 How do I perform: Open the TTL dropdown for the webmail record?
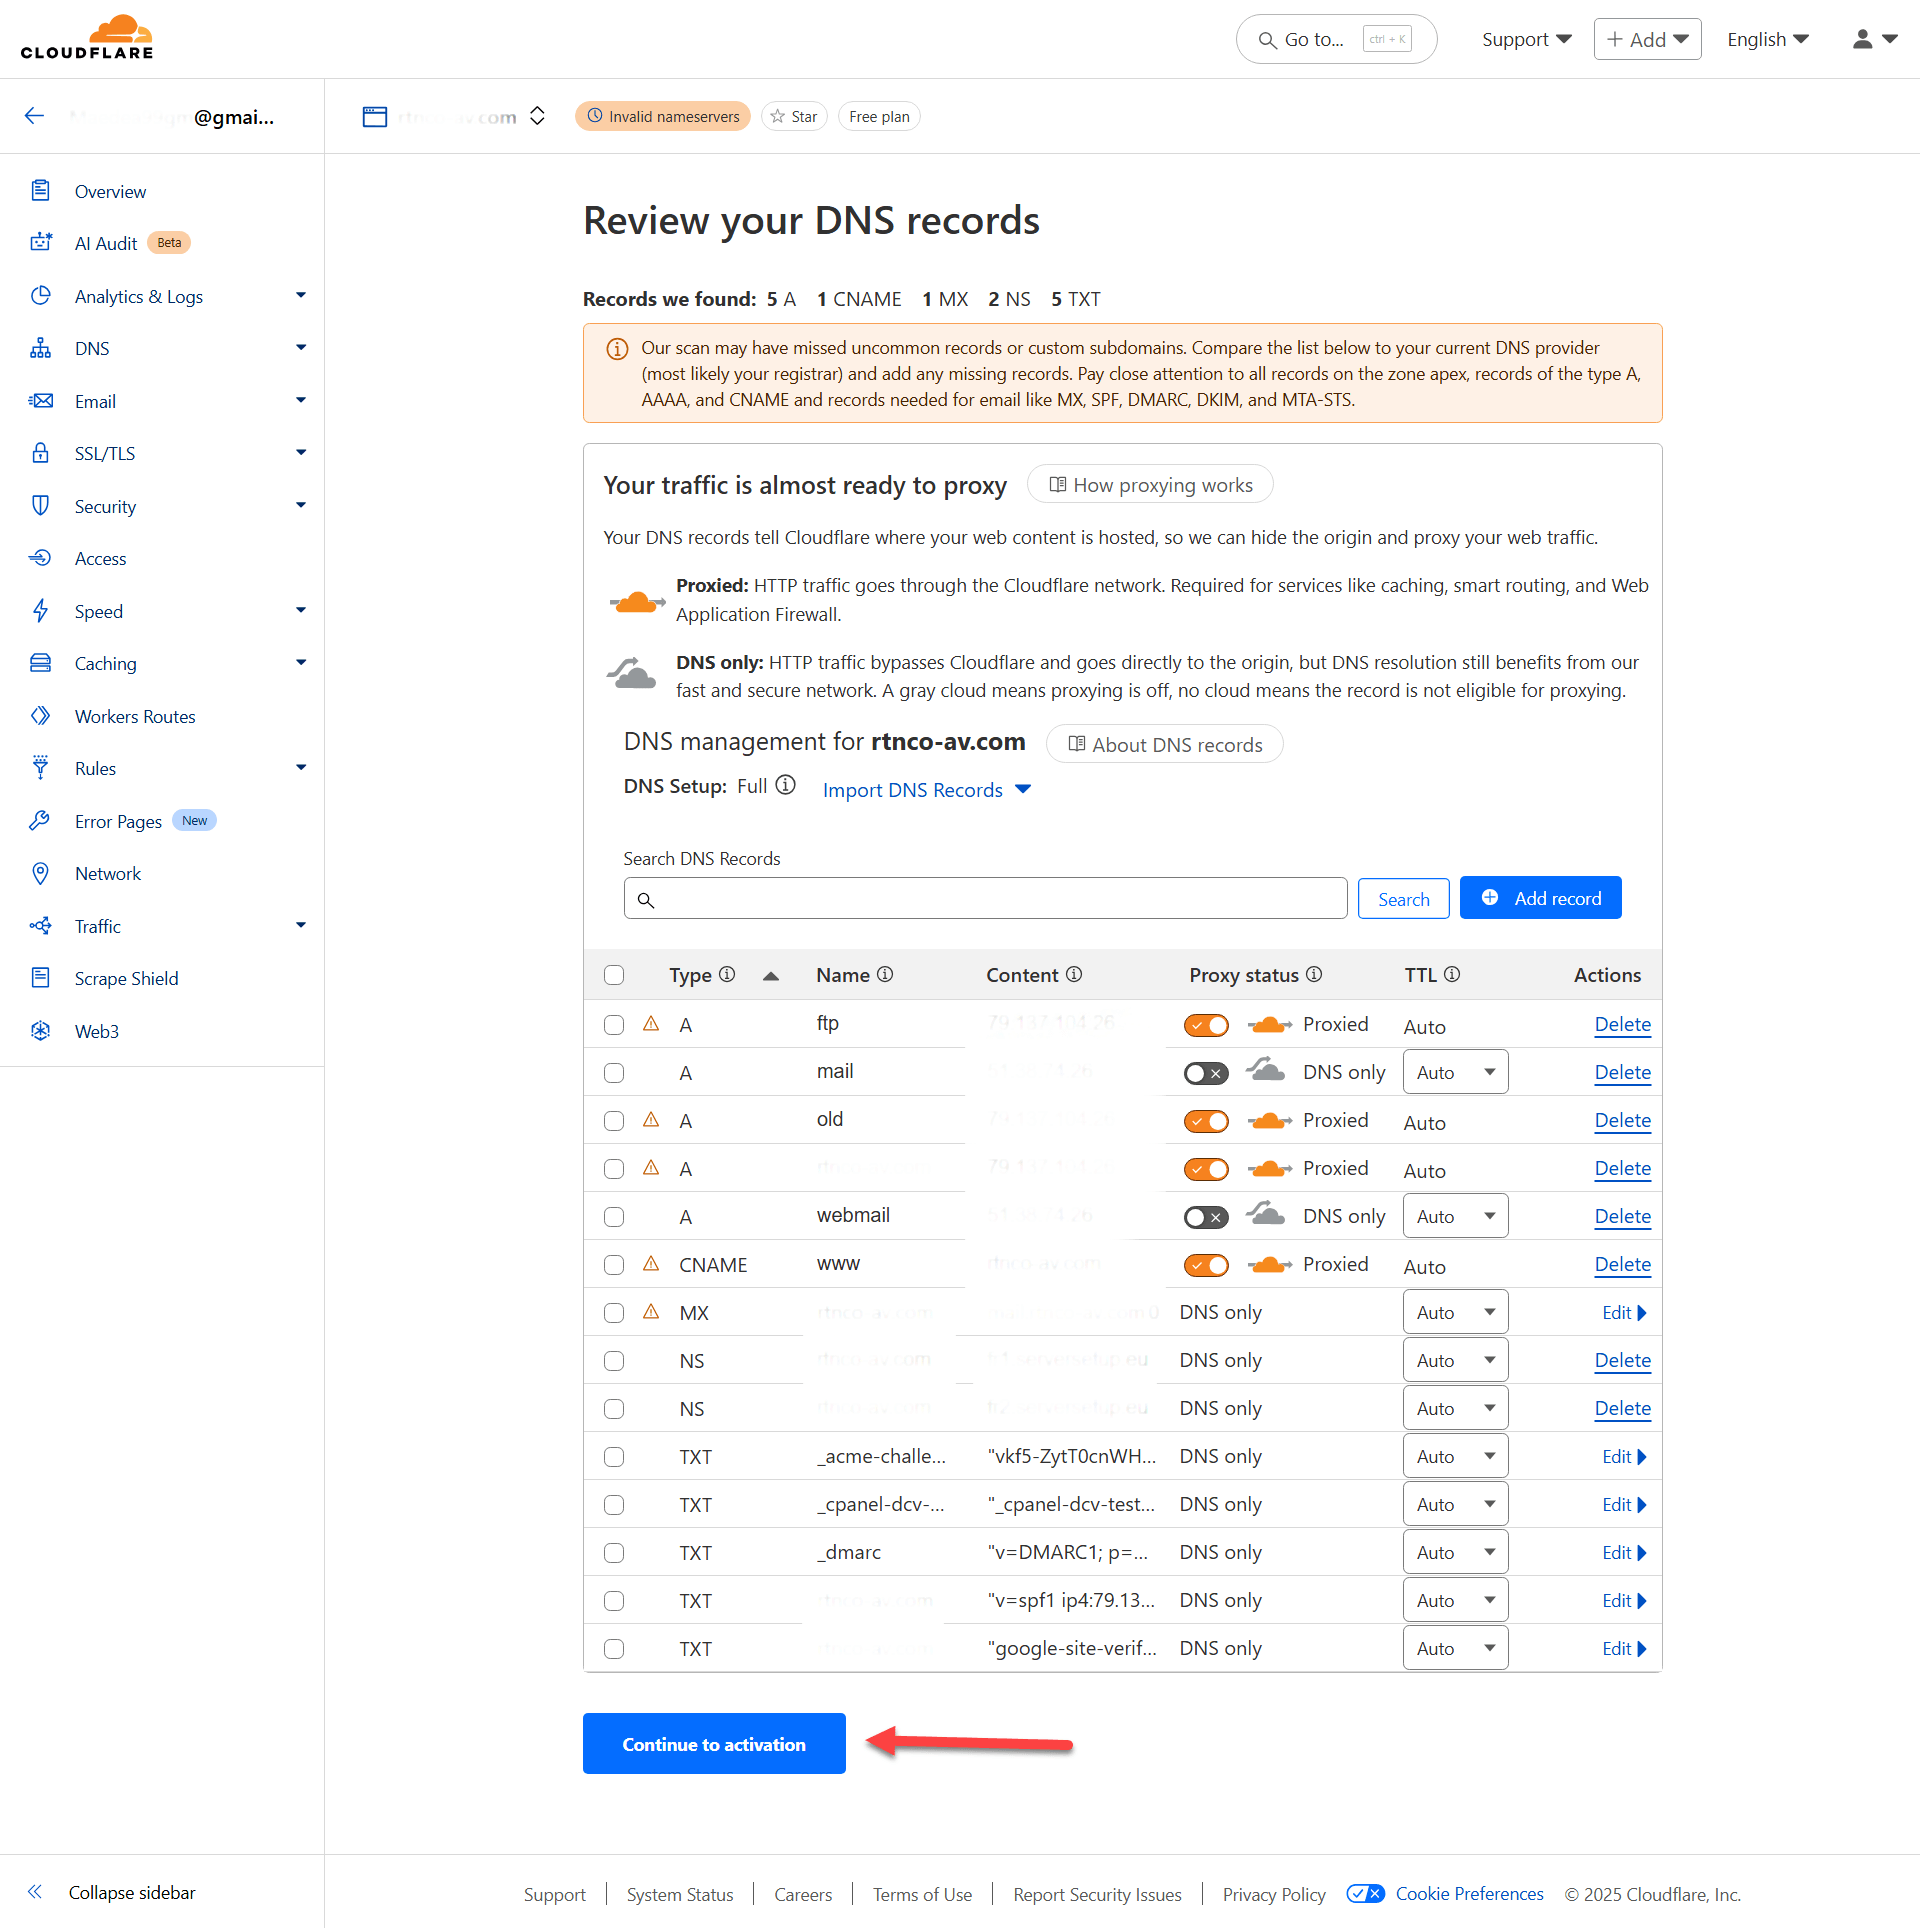coord(1455,1216)
